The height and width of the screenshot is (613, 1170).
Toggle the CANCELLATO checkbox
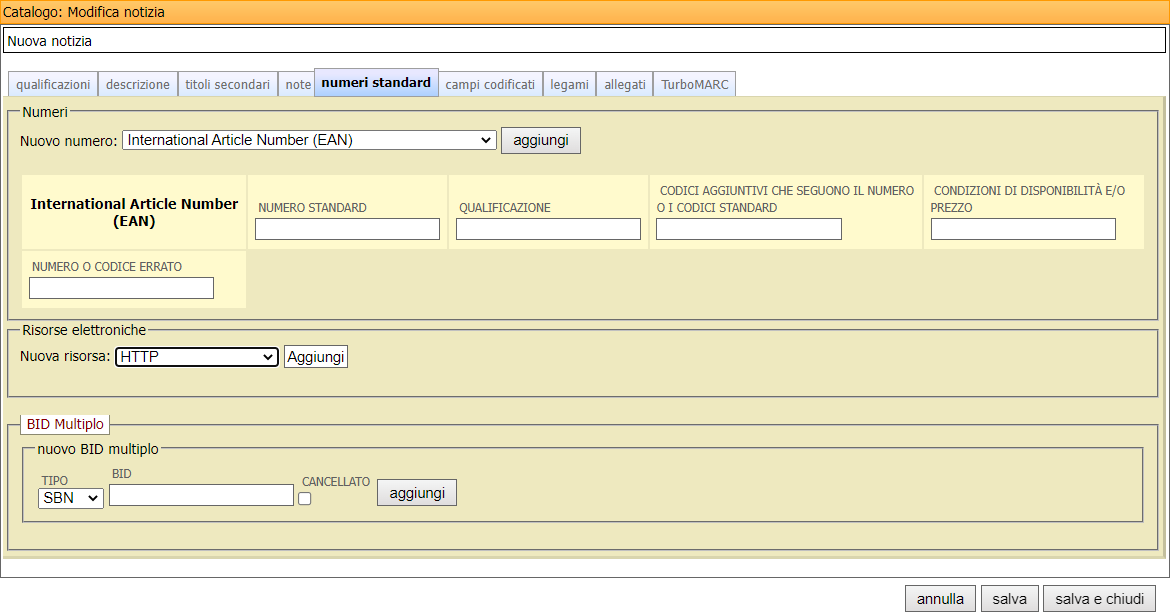pyautogui.click(x=305, y=499)
